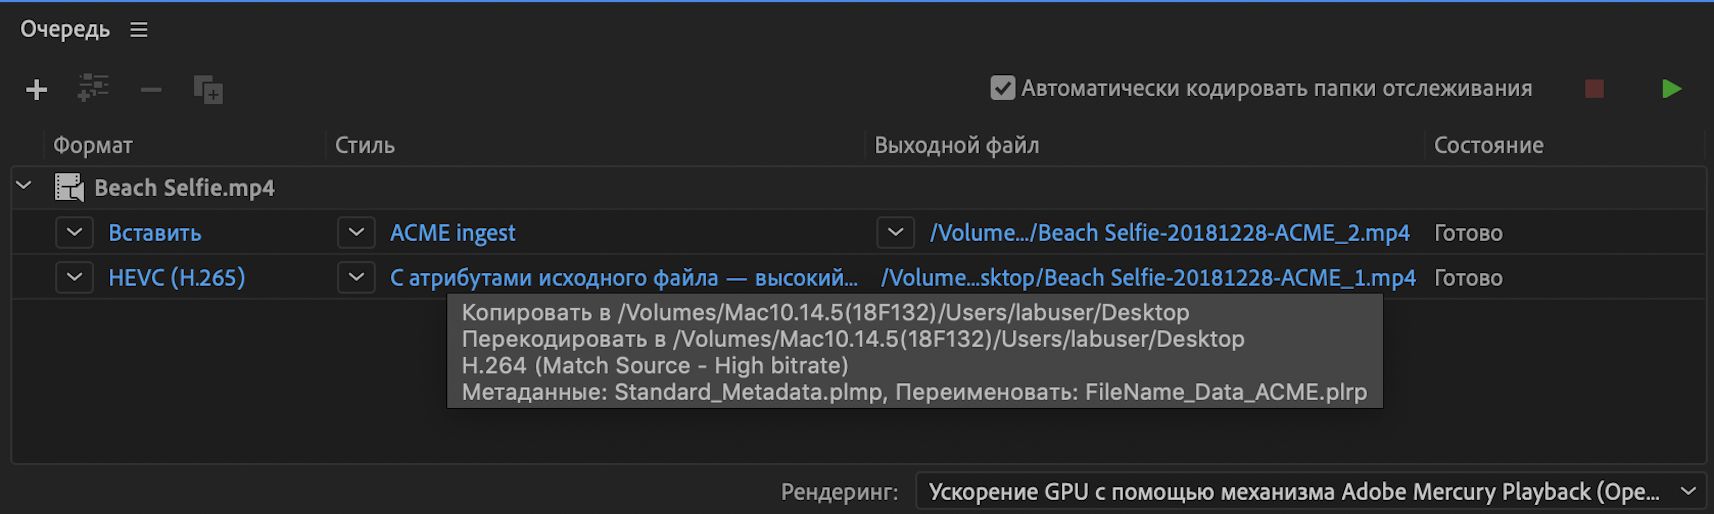
Task: Open format dropdown next to Вставить
Action: click(x=74, y=233)
